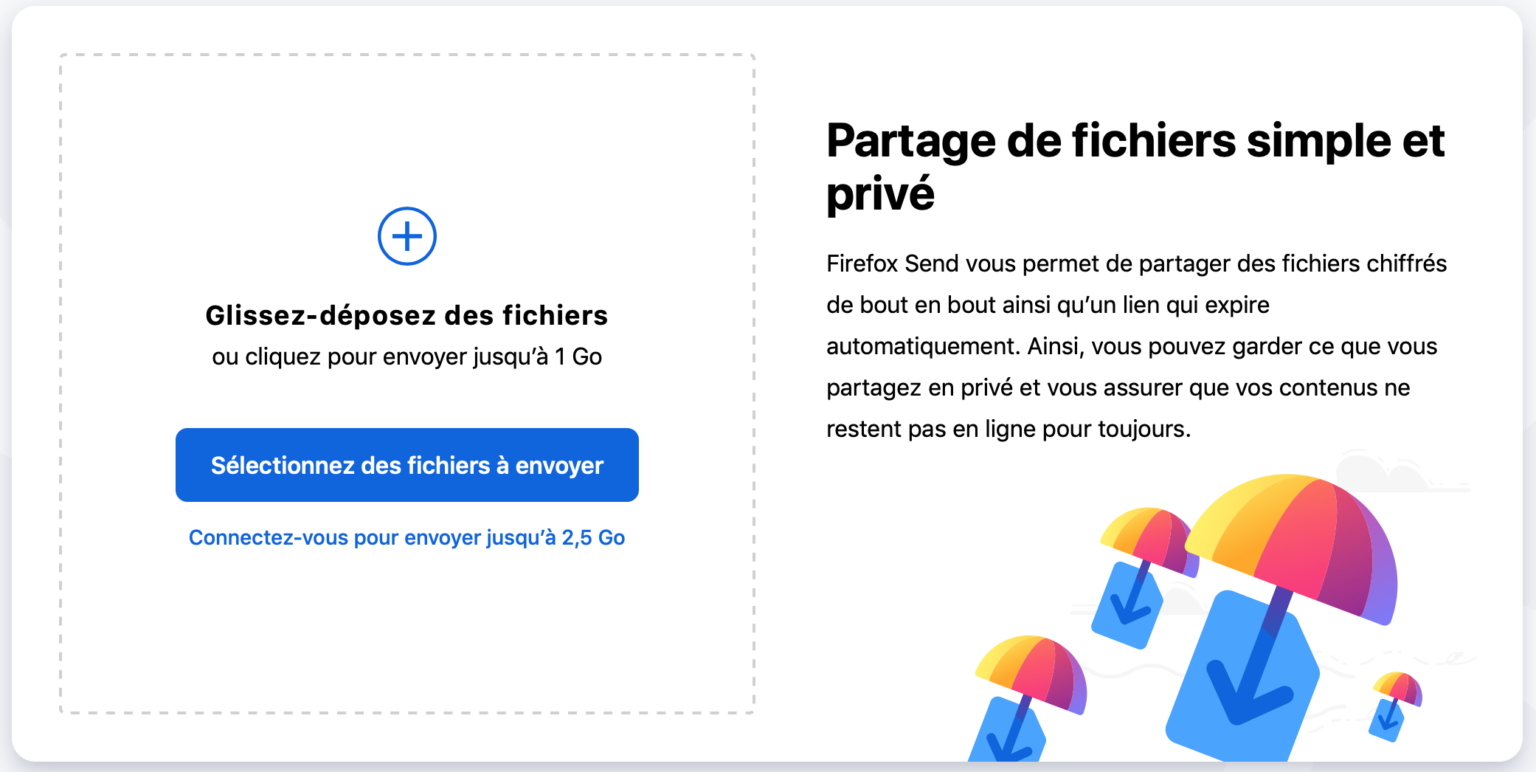The image size is (1536, 772).
Task: Click the empty dashed drop zone below the sign-in link
Action: [407, 632]
